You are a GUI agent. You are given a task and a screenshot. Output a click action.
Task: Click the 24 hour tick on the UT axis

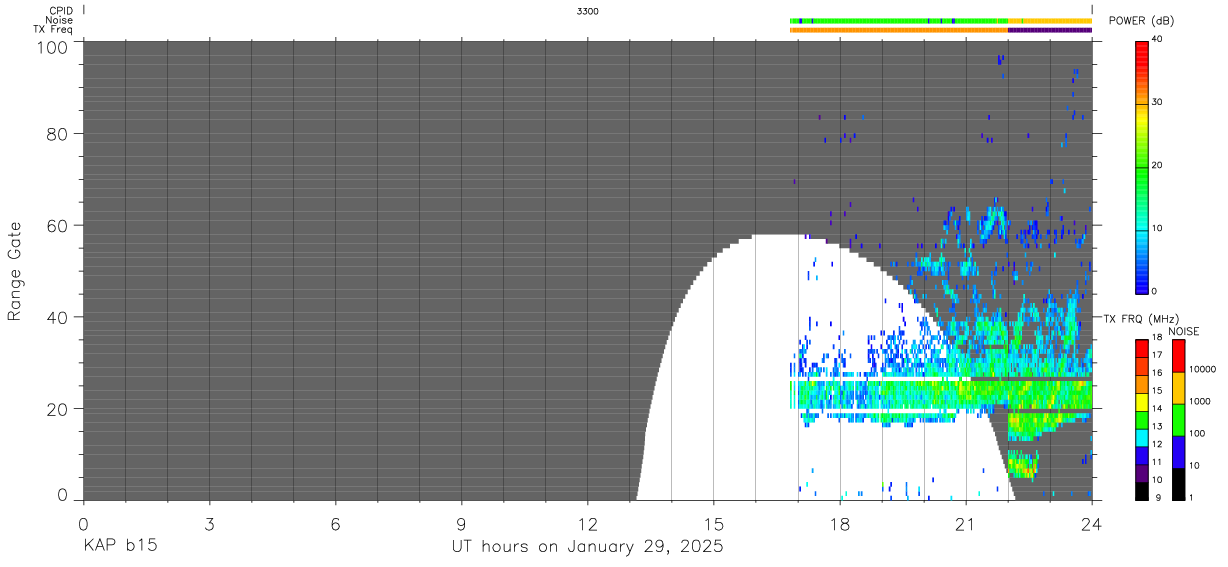point(1091,524)
